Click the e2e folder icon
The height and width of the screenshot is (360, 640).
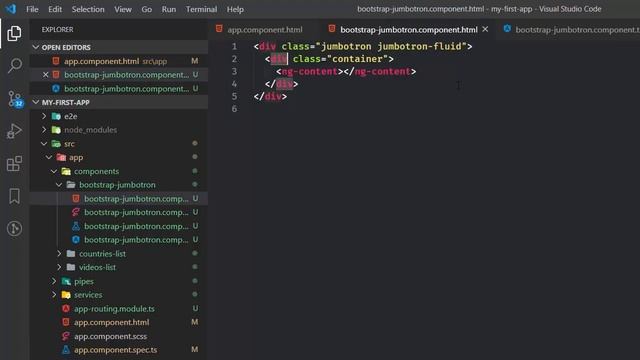click(x=56, y=116)
